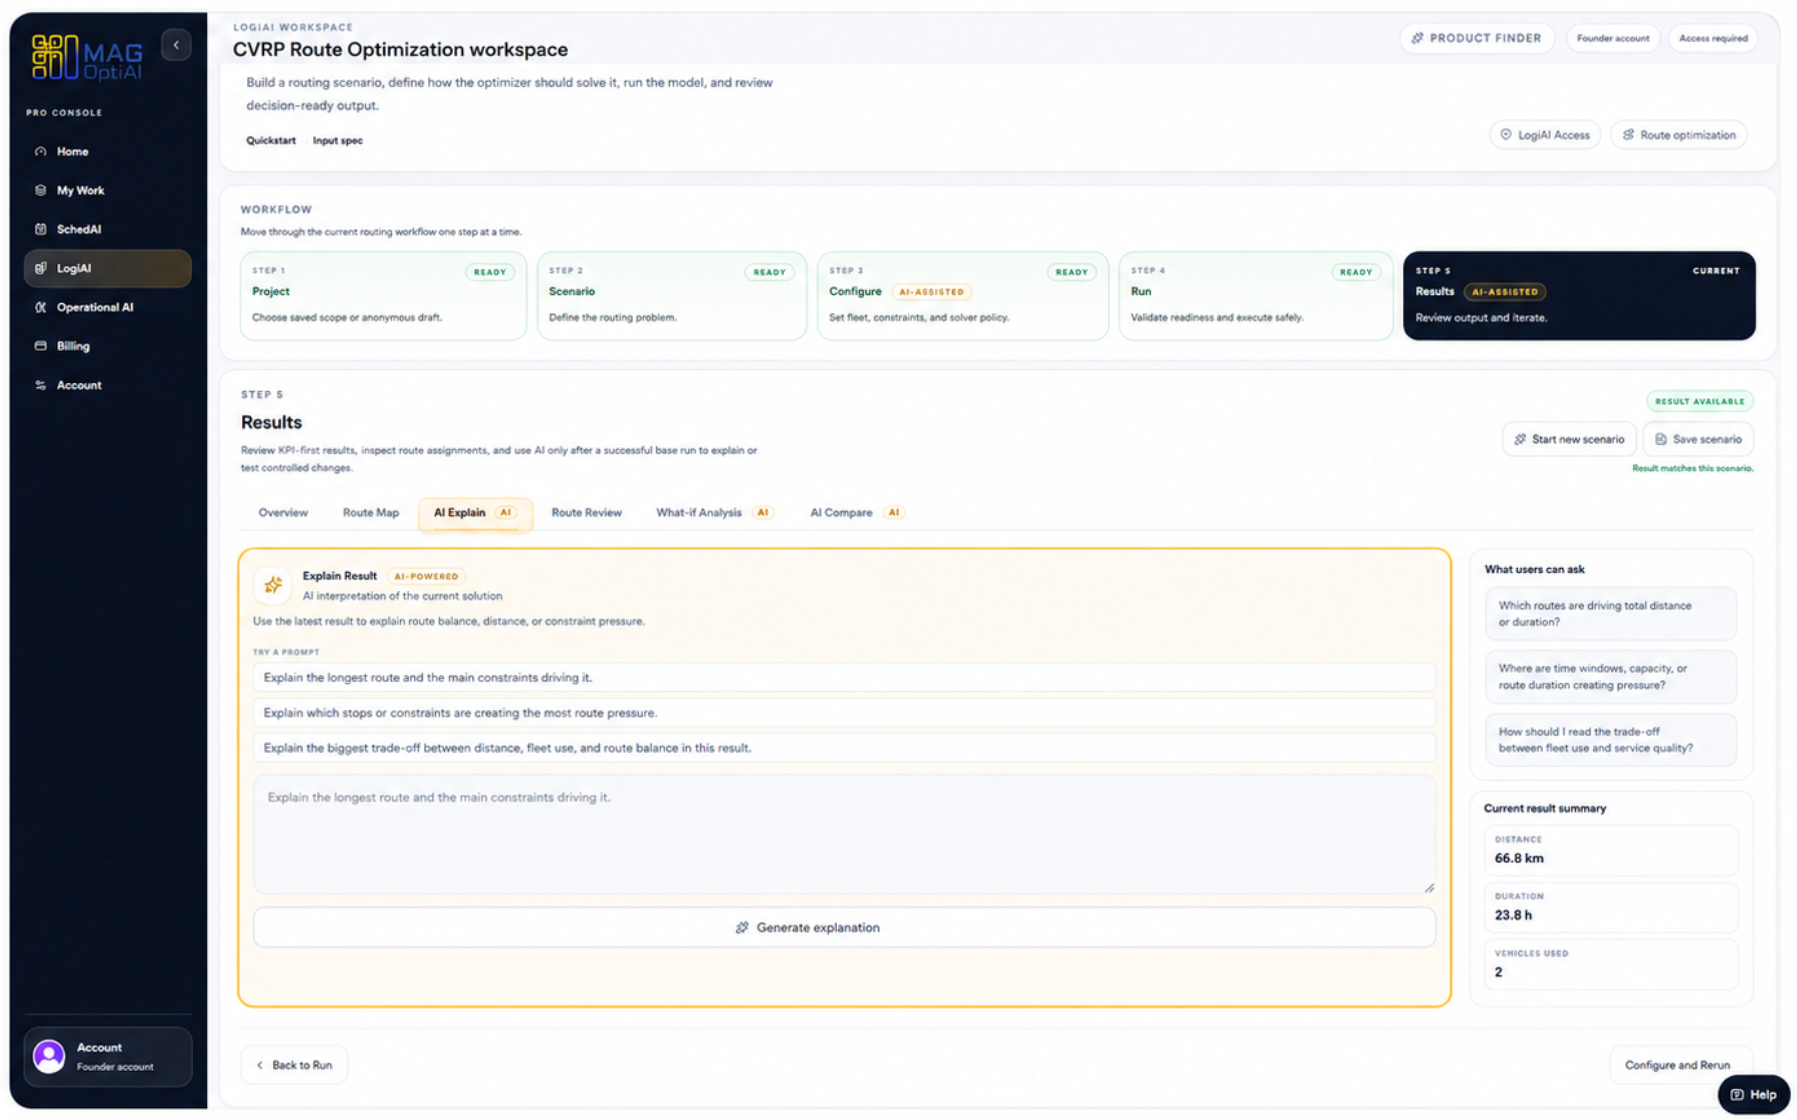Screen dimensions: 1797x1120
Task: Click the purple user avatar icon
Action: tap(49, 1056)
